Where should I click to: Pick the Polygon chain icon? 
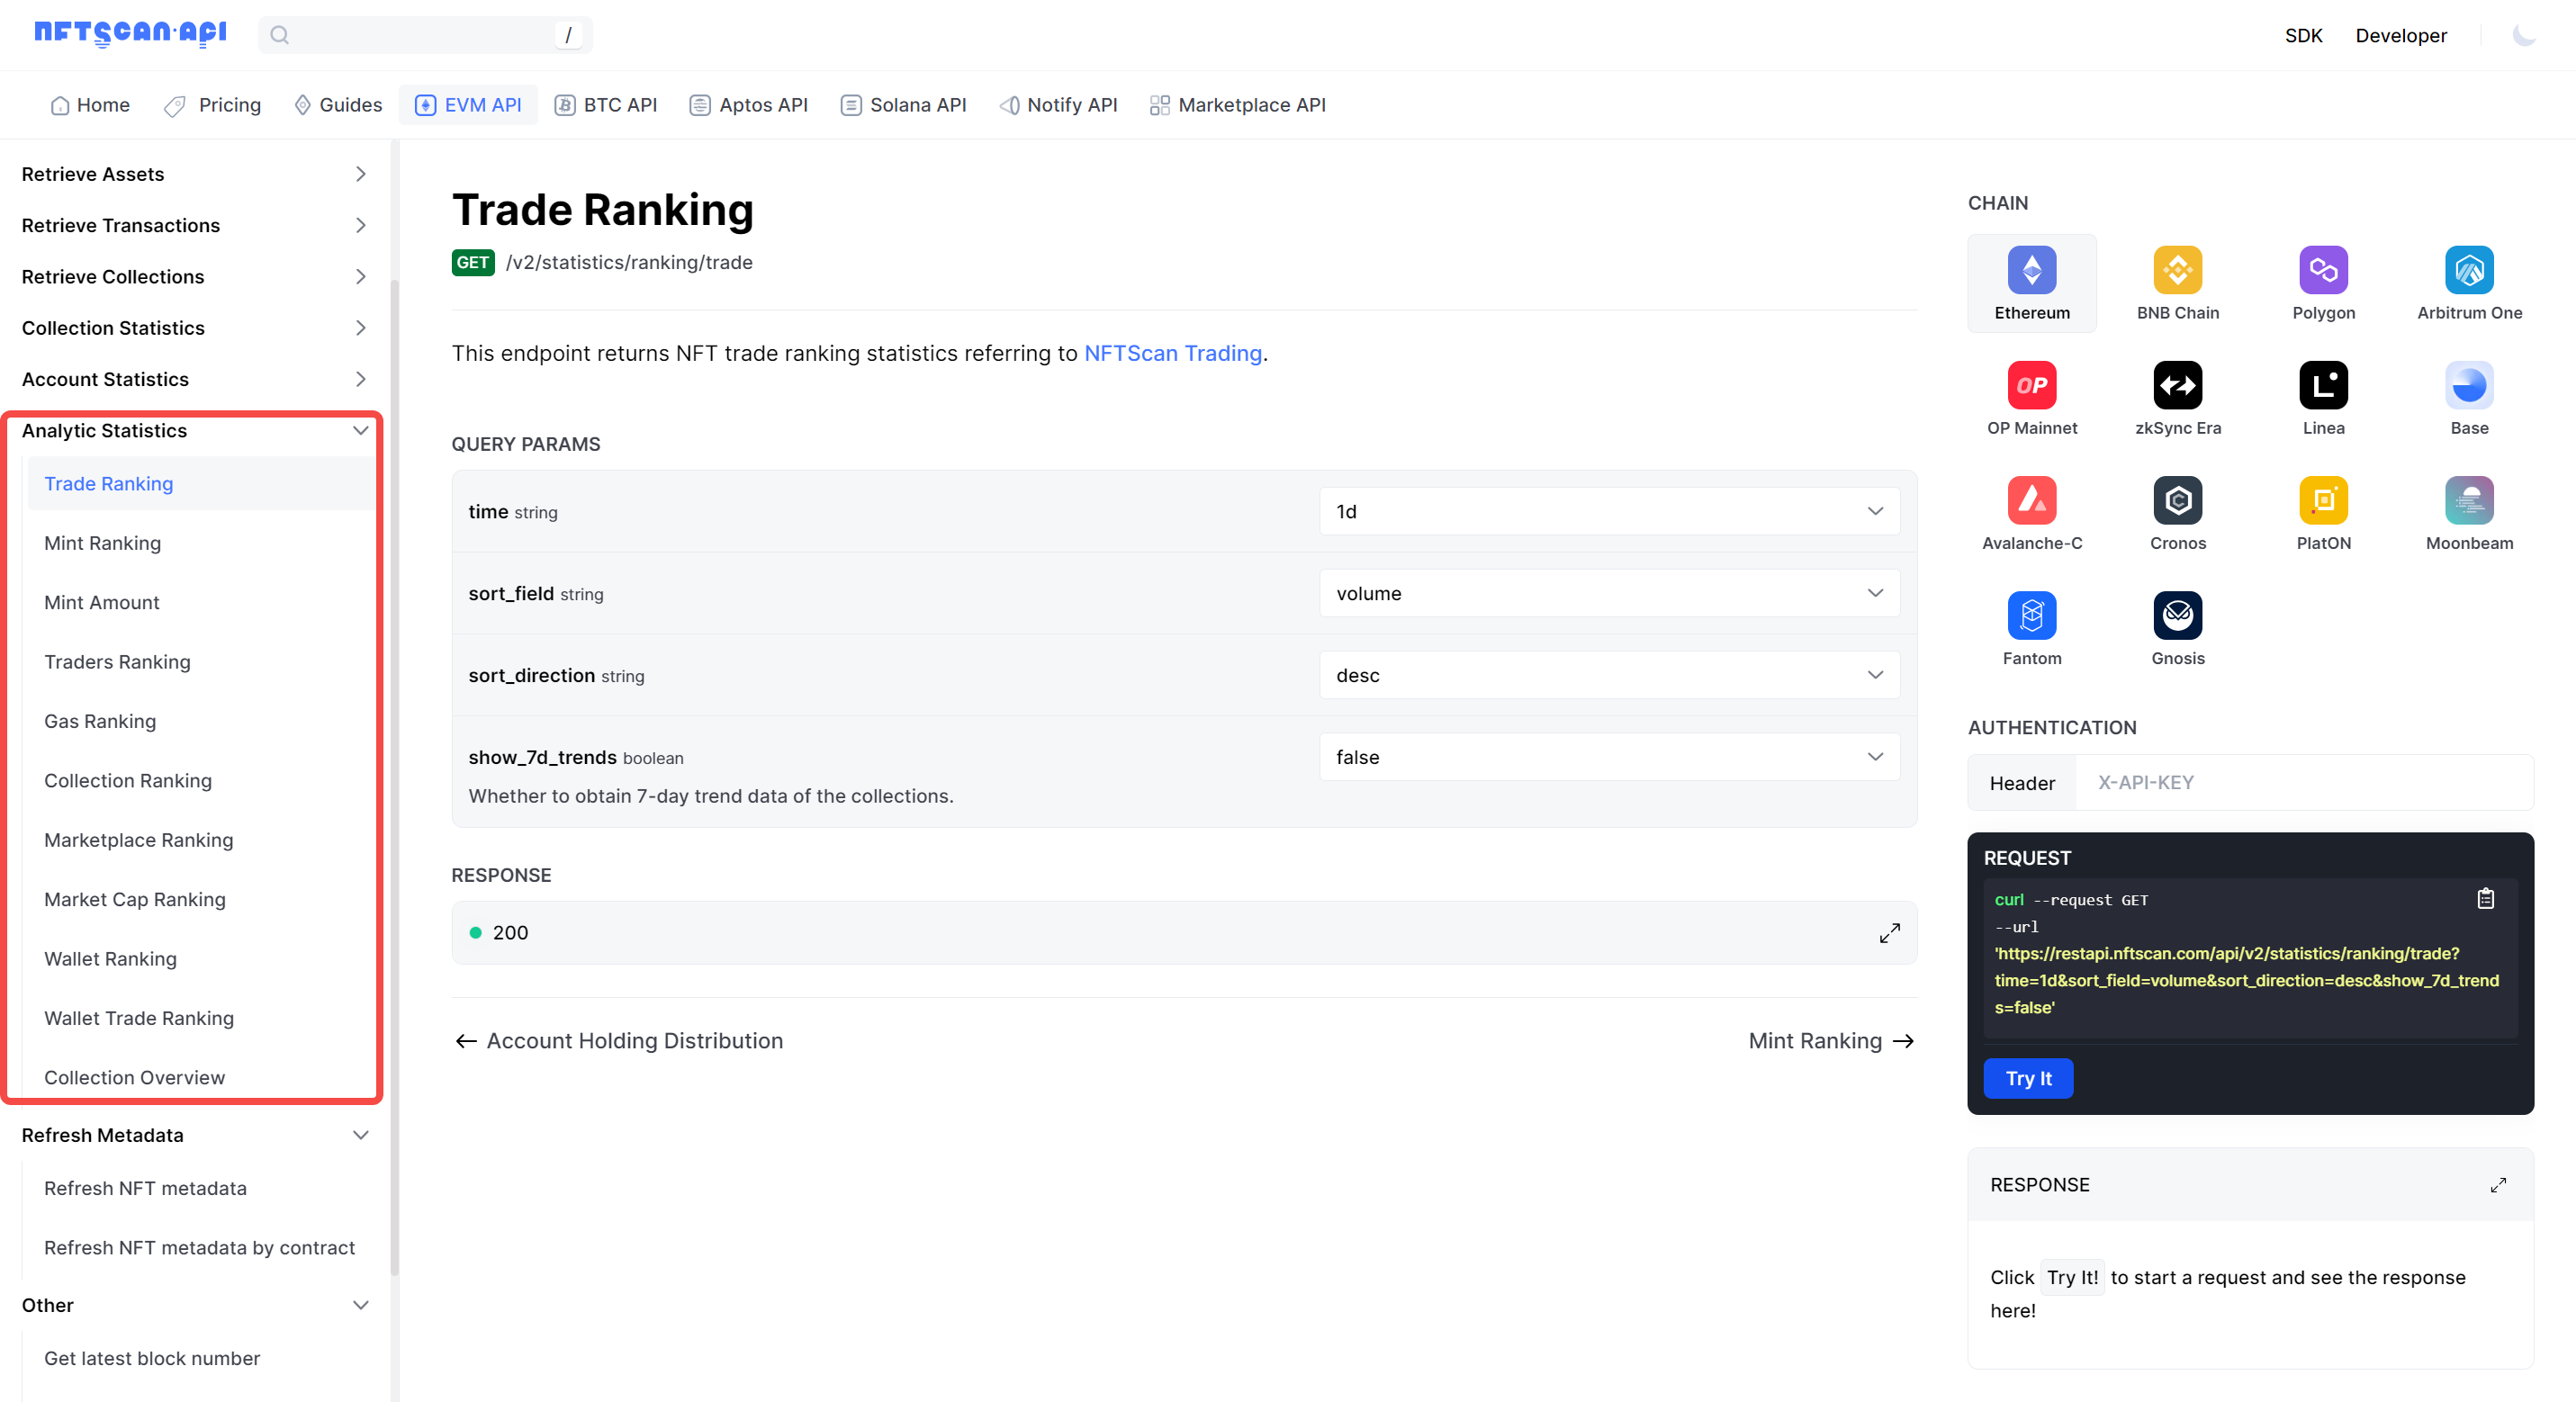click(2322, 270)
